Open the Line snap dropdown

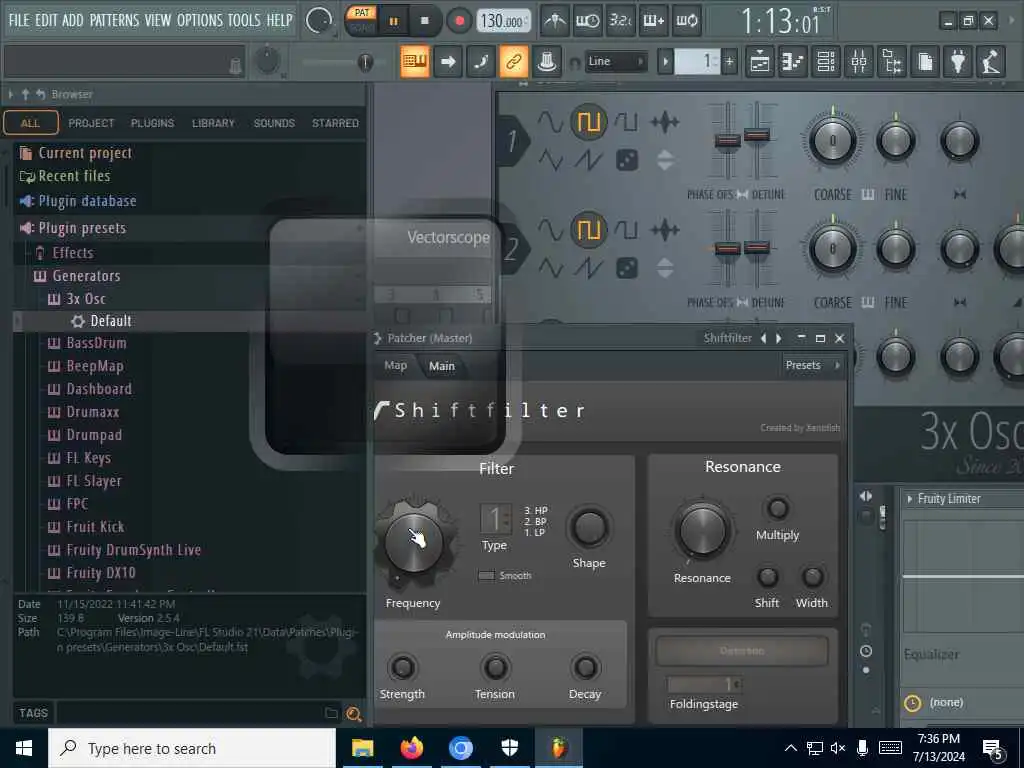point(616,61)
